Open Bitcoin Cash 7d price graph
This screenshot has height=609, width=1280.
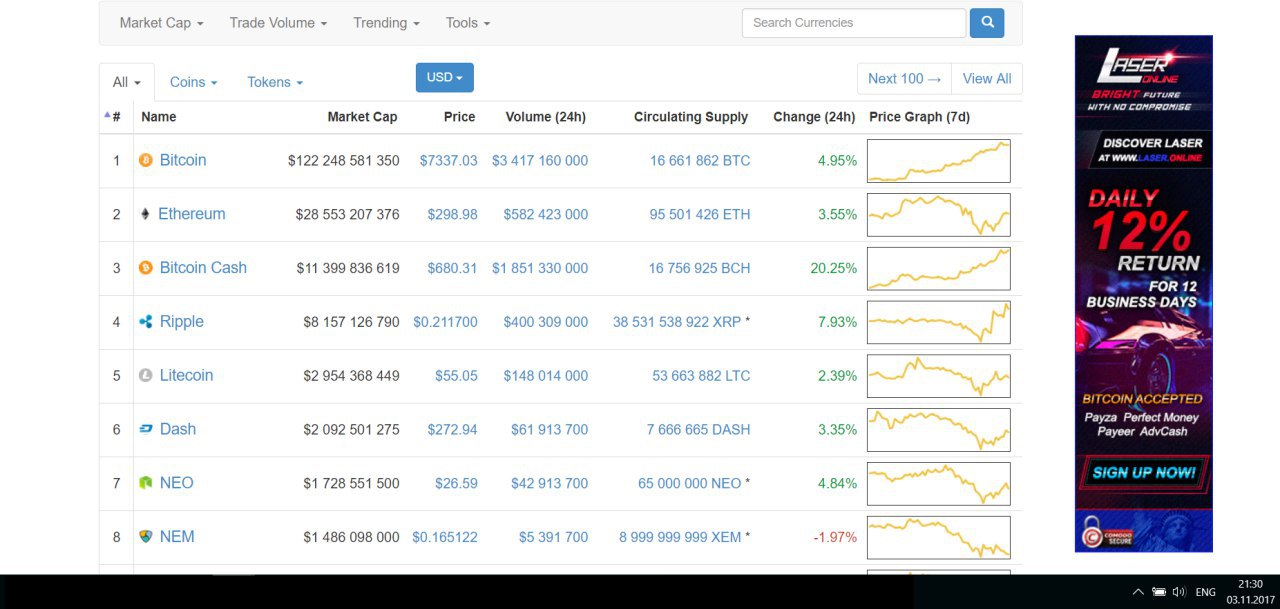[x=939, y=269]
